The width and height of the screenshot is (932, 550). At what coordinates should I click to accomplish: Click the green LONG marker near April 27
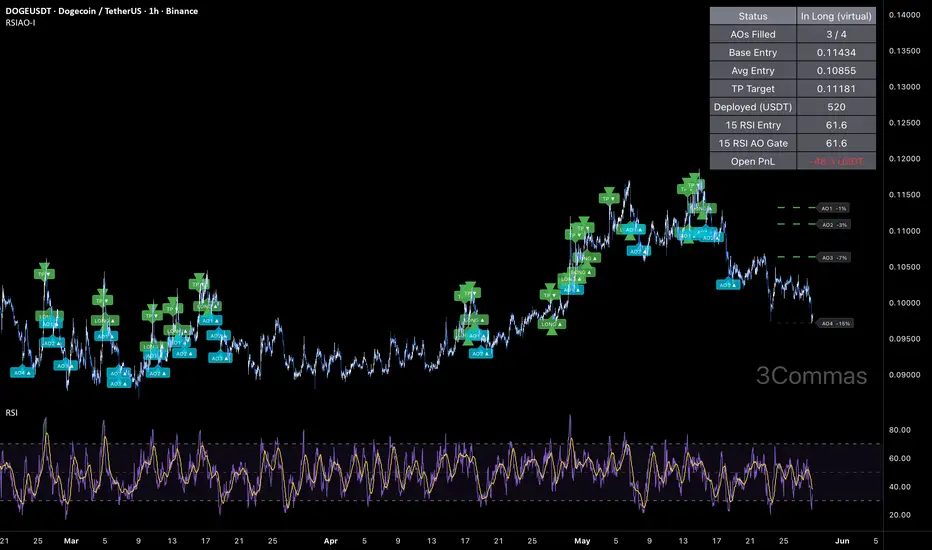(x=552, y=325)
